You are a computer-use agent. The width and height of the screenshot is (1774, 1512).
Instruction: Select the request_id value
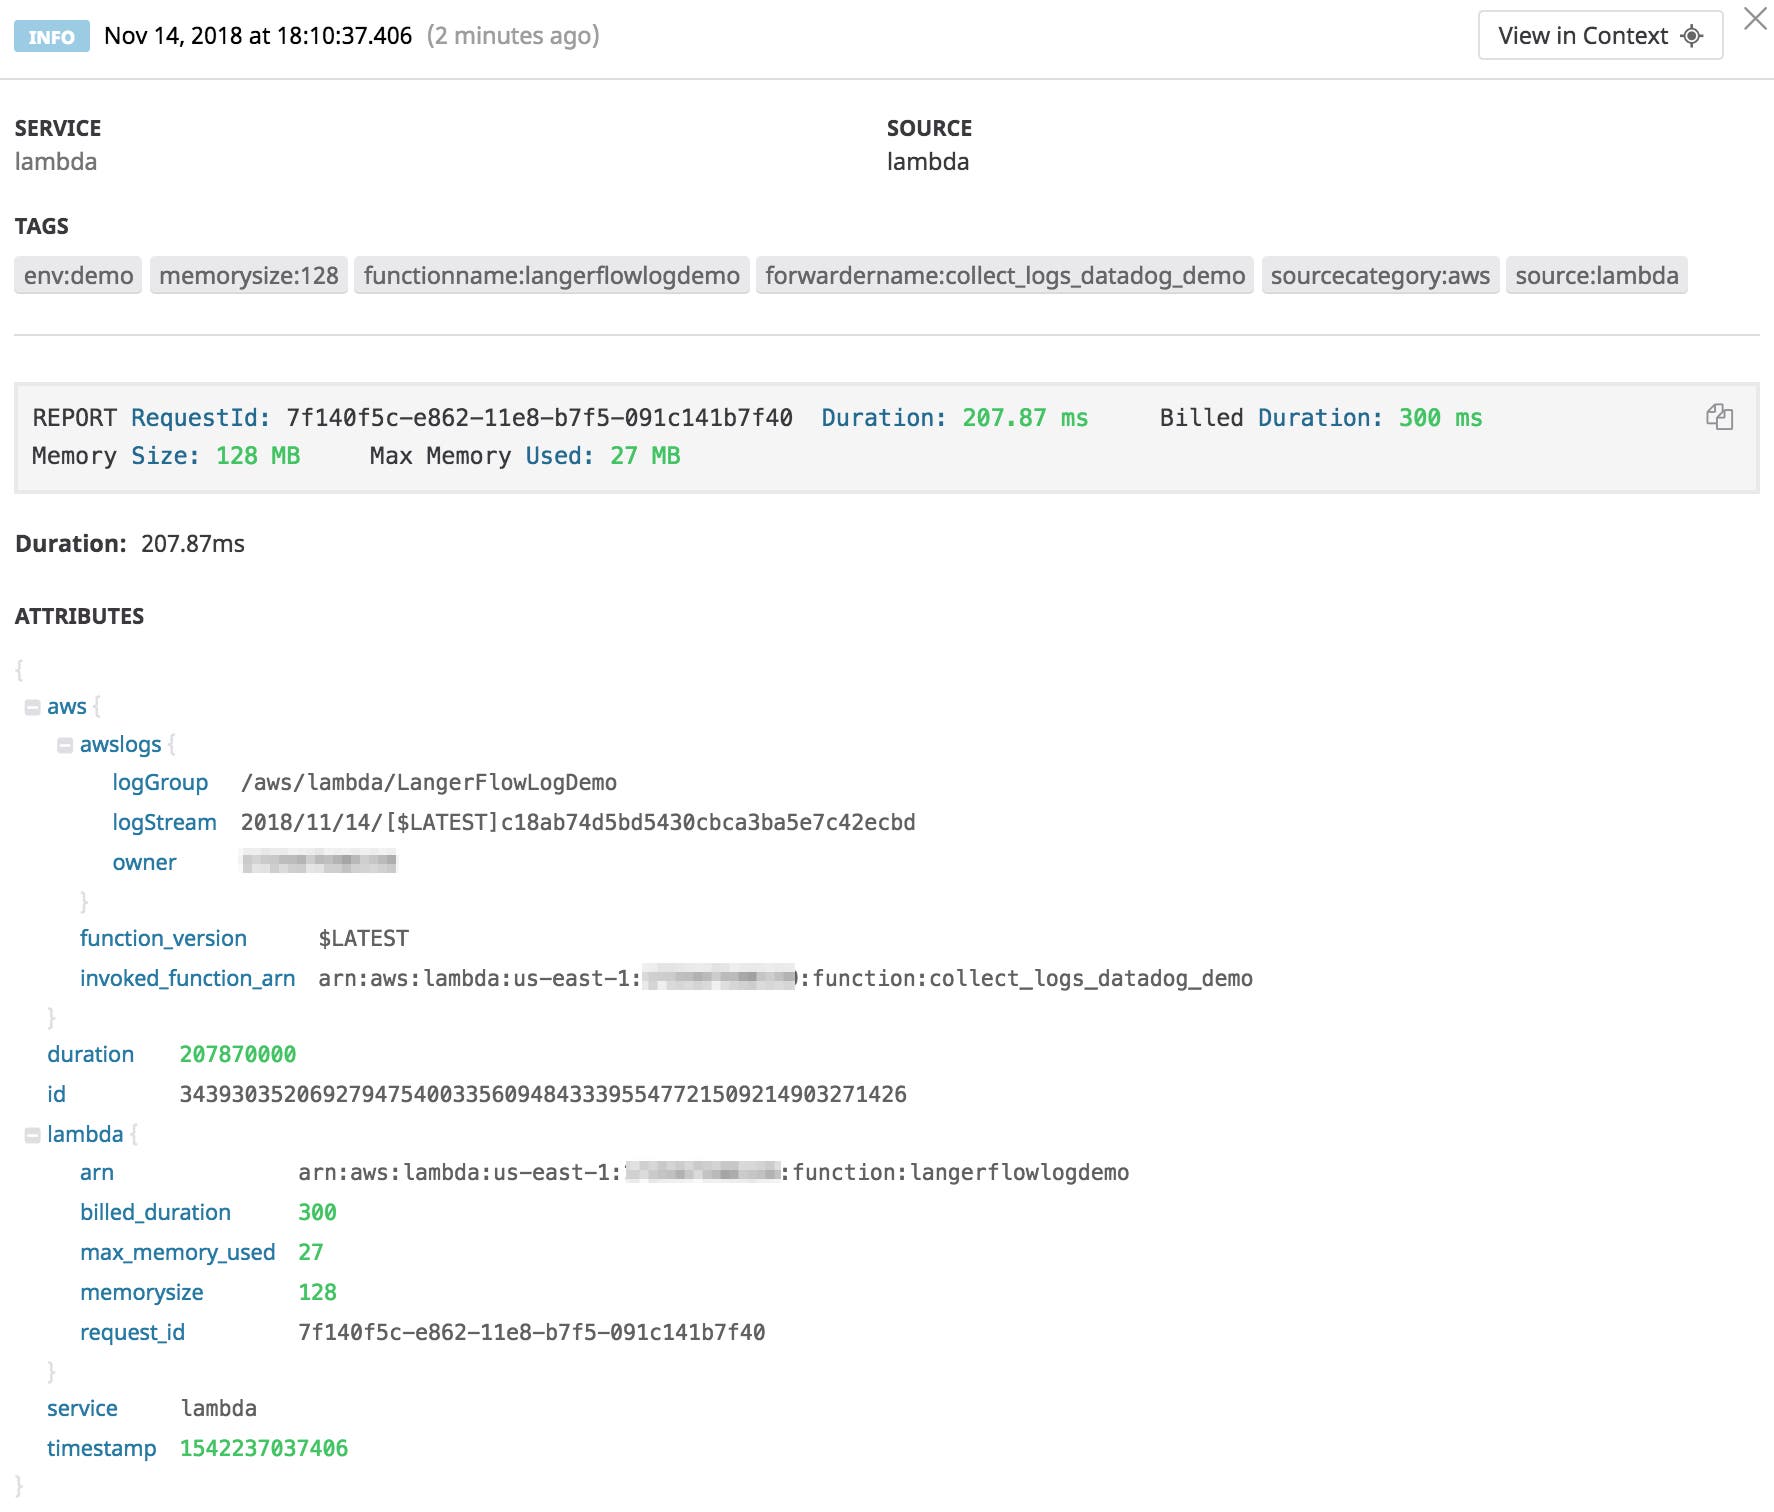click(531, 1332)
